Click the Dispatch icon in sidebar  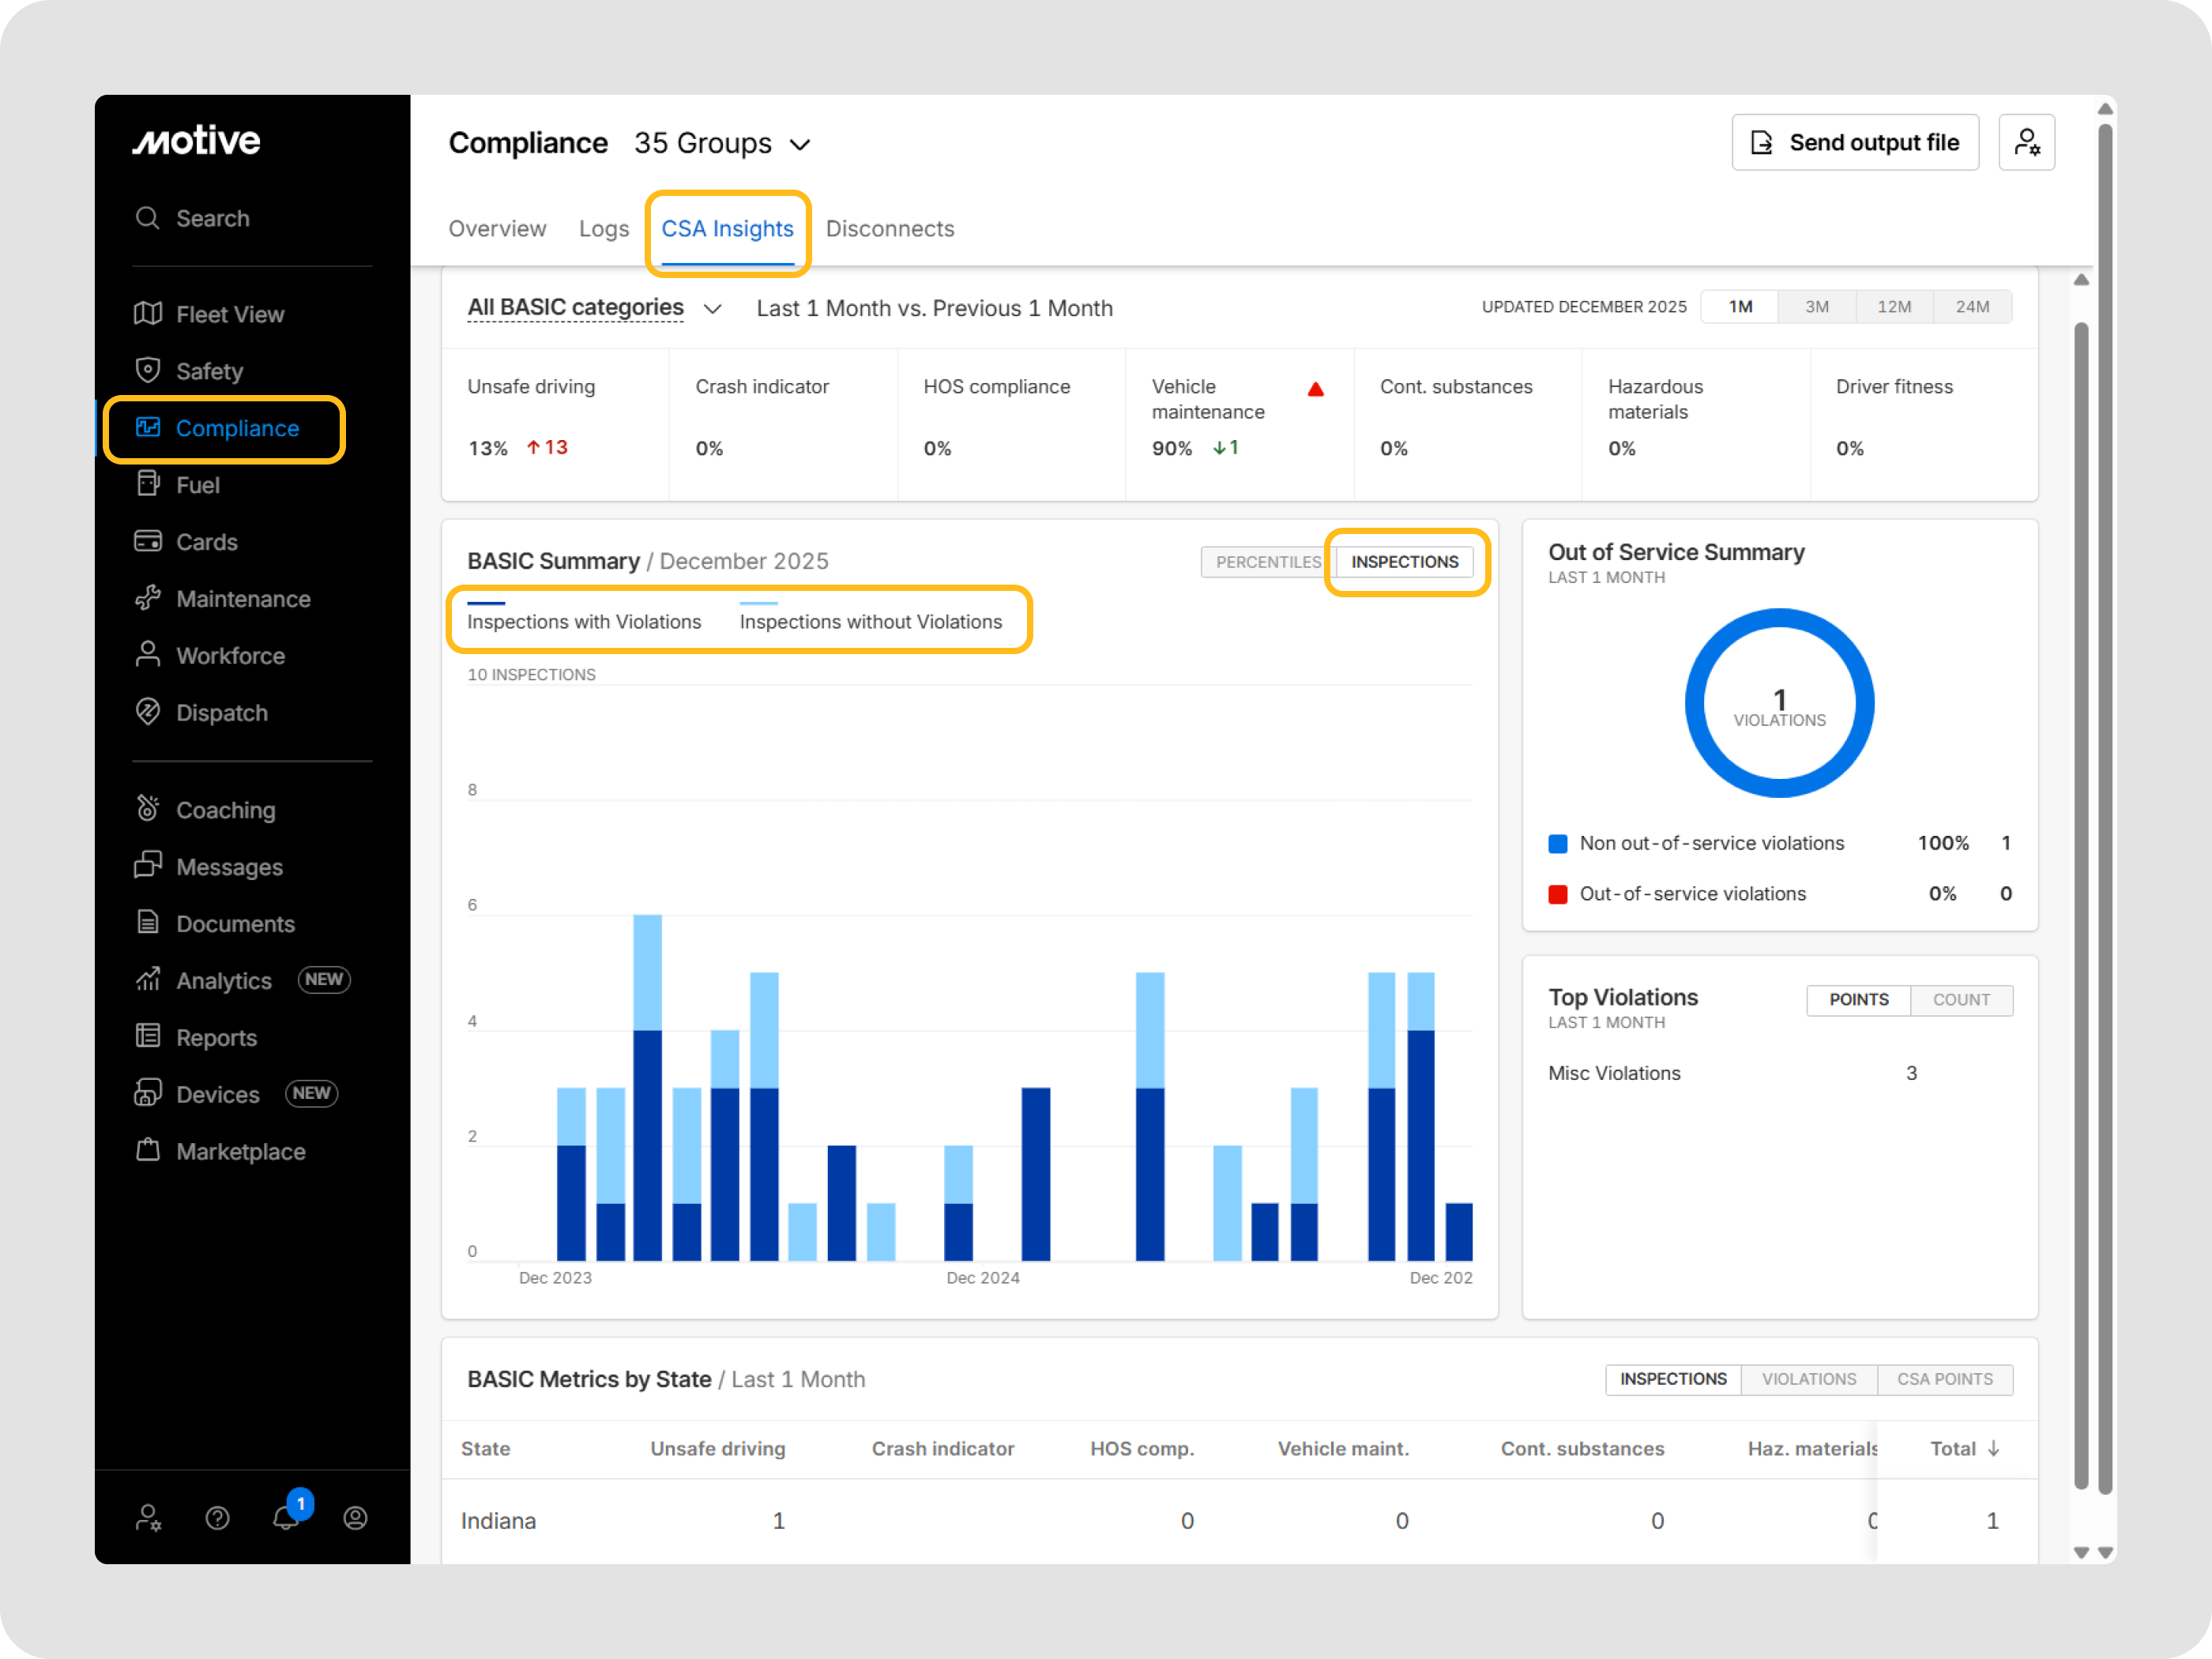(x=148, y=712)
